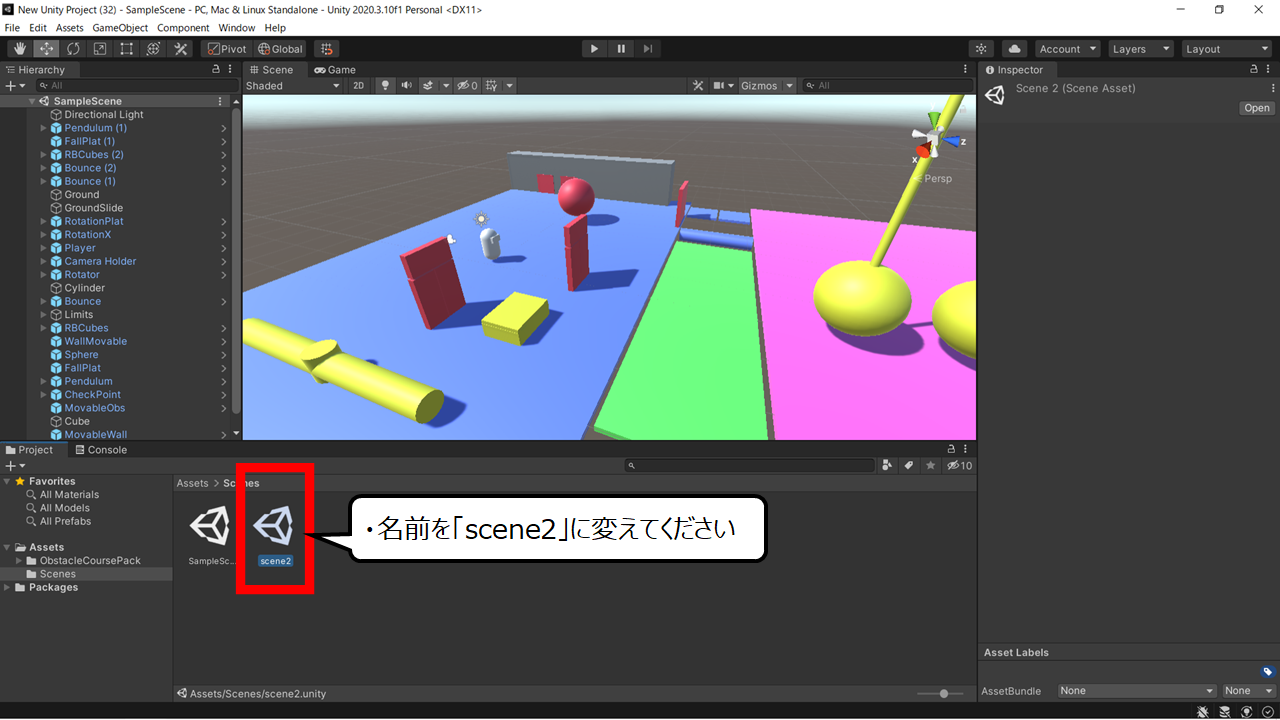Open Component menu
The image size is (1280, 720).
pos(183,28)
